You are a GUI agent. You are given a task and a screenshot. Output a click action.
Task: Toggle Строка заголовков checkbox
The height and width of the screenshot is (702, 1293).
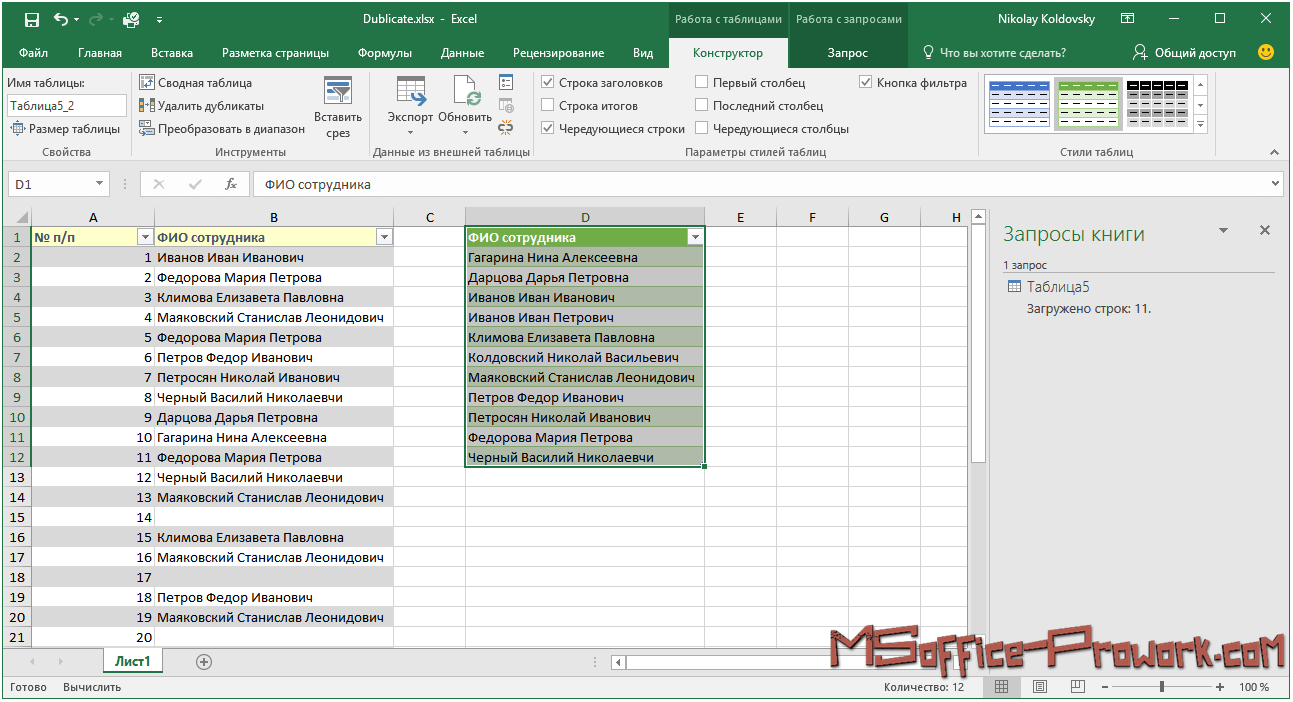[x=548, y=83]
